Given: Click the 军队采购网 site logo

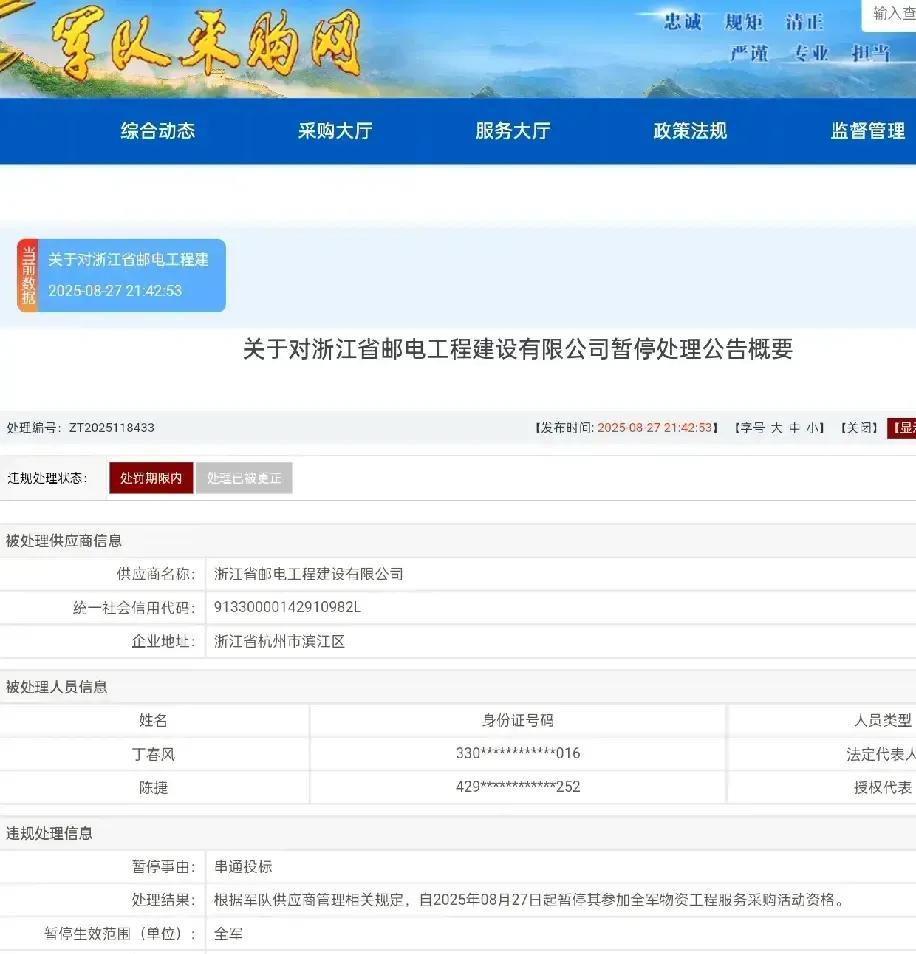Looking at the screenshot, I should pos(207,46).
